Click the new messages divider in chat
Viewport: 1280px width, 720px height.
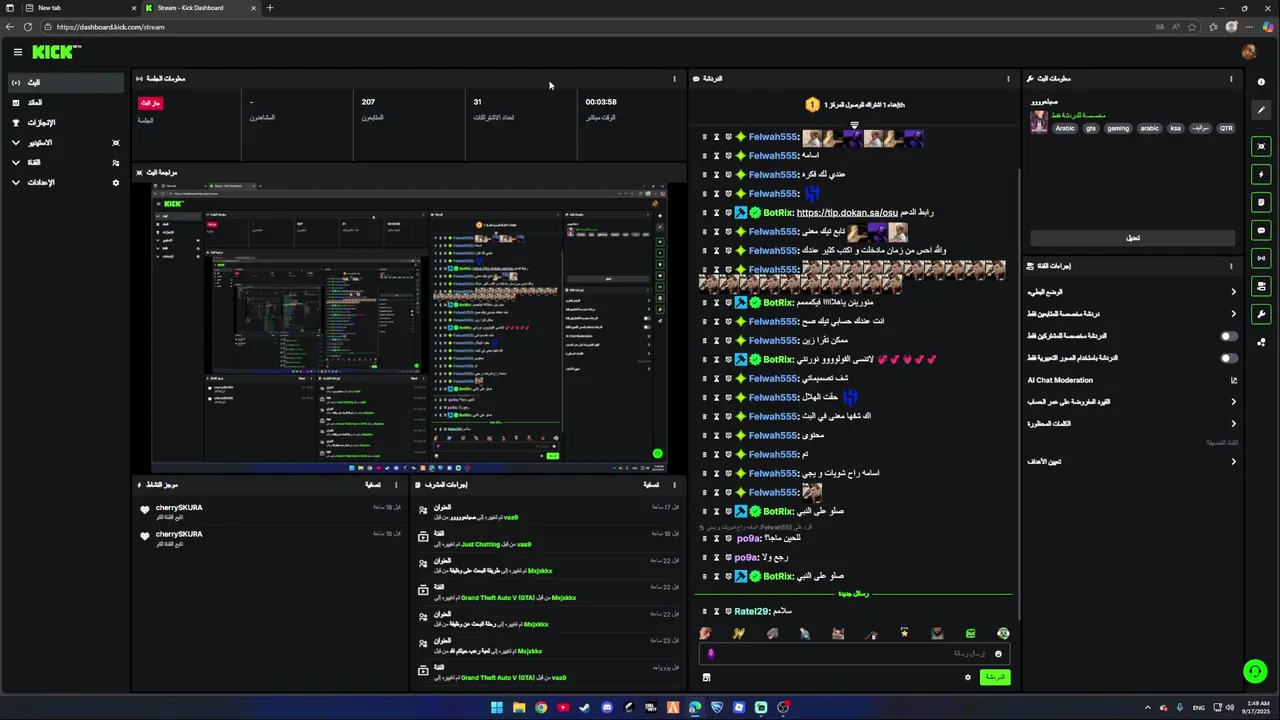854,594
